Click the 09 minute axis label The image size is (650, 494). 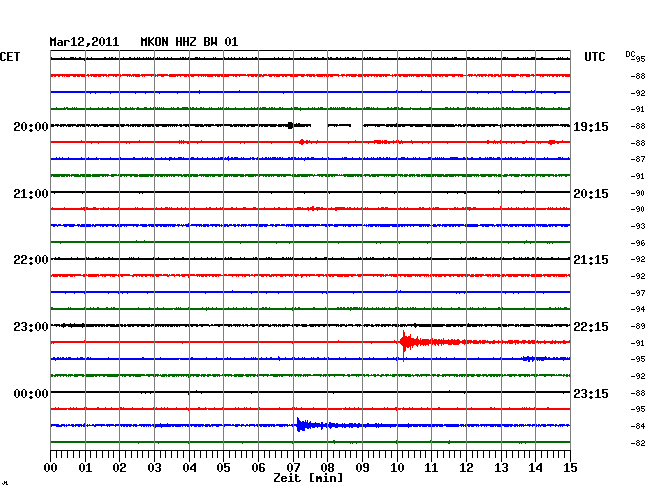362,467
